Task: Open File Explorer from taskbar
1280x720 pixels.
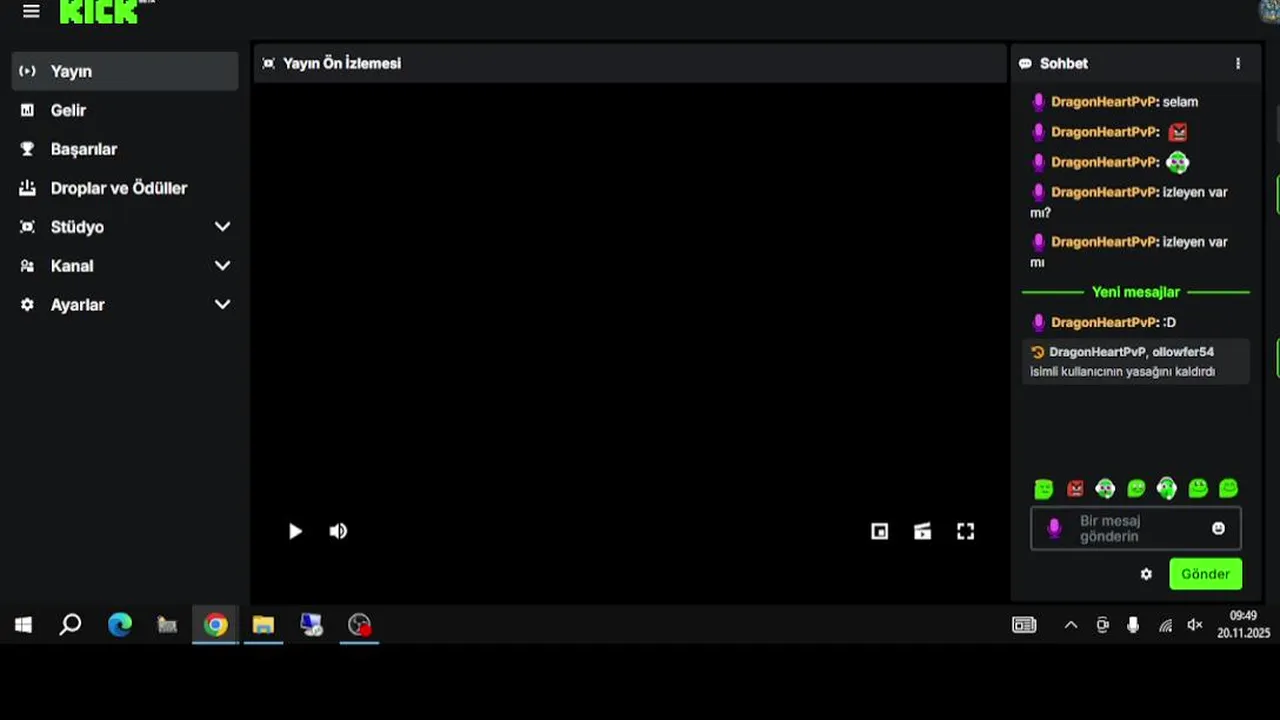Action: 263,625
